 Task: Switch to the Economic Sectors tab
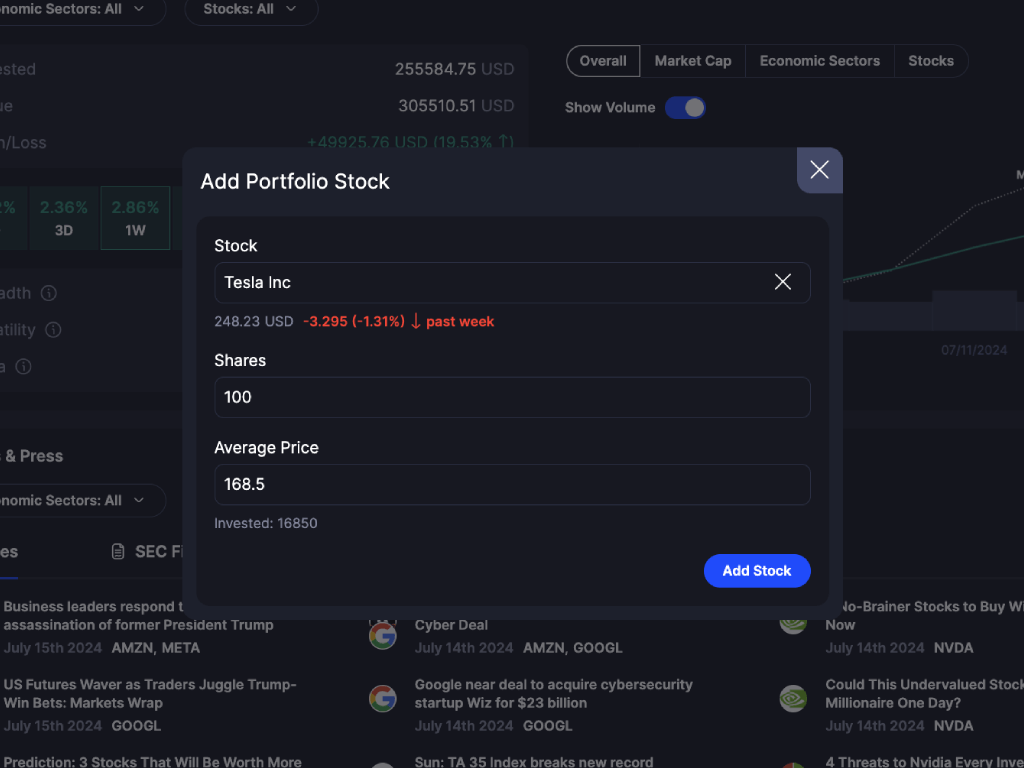(x=820, y=61)
